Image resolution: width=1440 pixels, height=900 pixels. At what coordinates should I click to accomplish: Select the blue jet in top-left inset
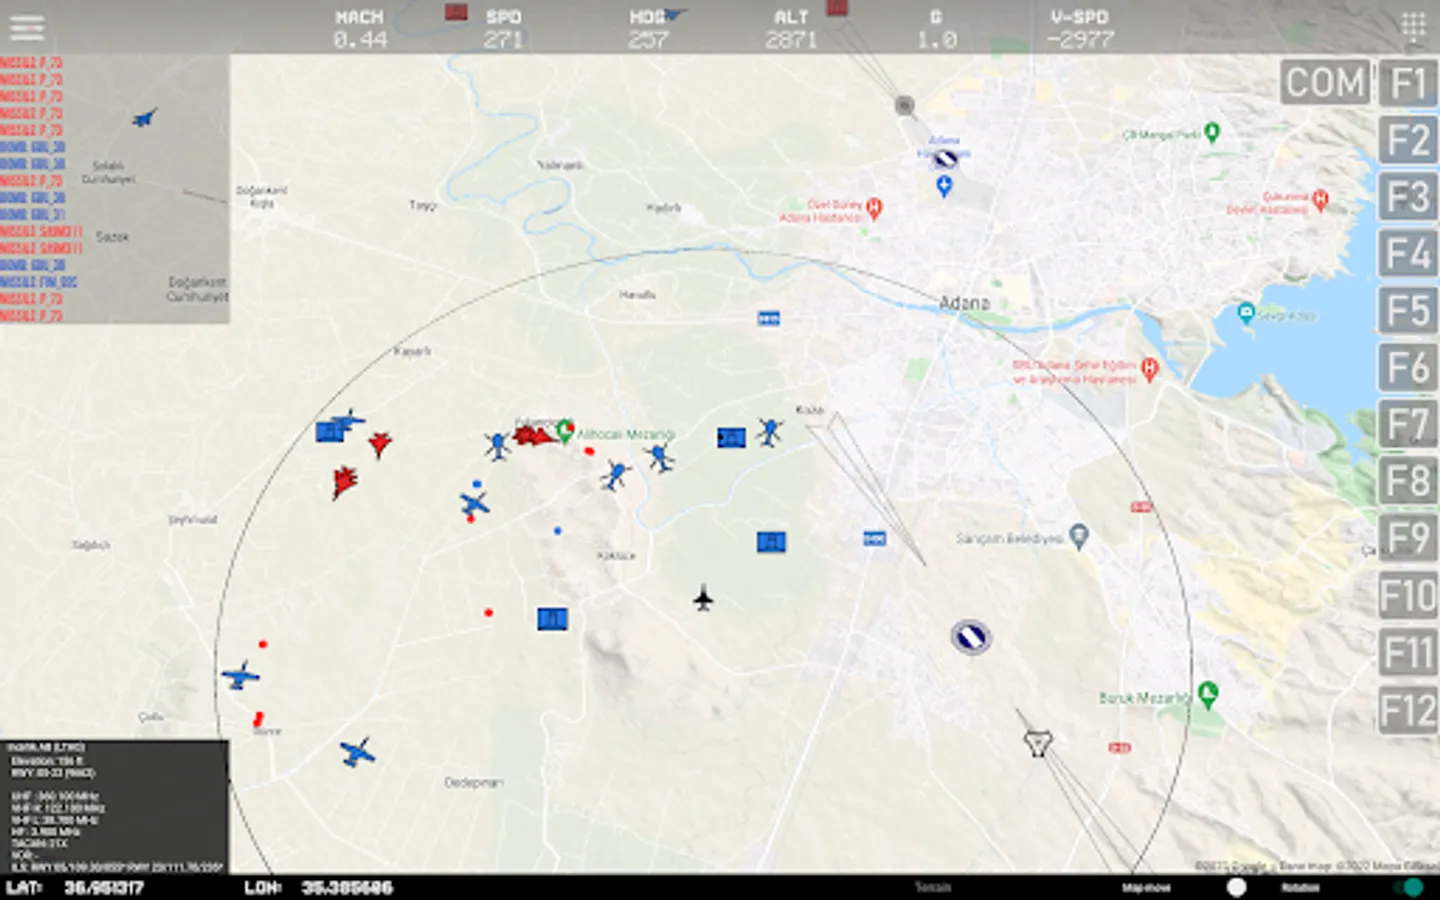click(x=145, y=118)
